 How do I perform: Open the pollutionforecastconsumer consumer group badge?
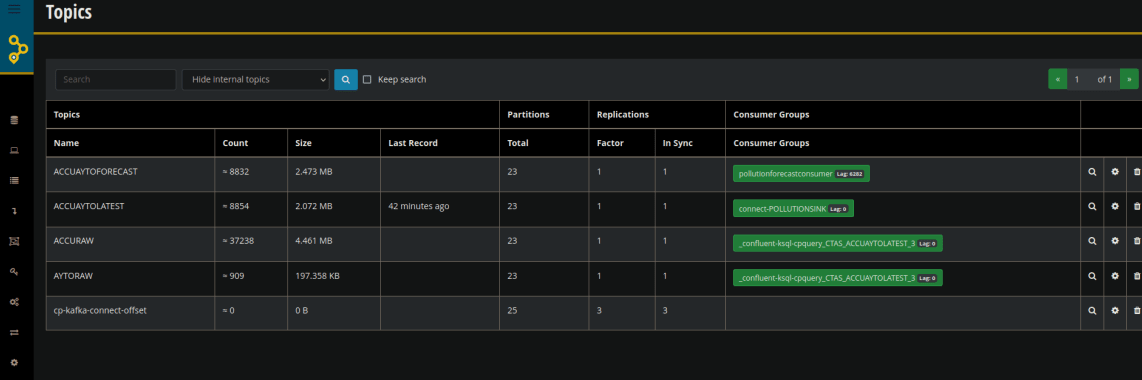pos(801,173)
